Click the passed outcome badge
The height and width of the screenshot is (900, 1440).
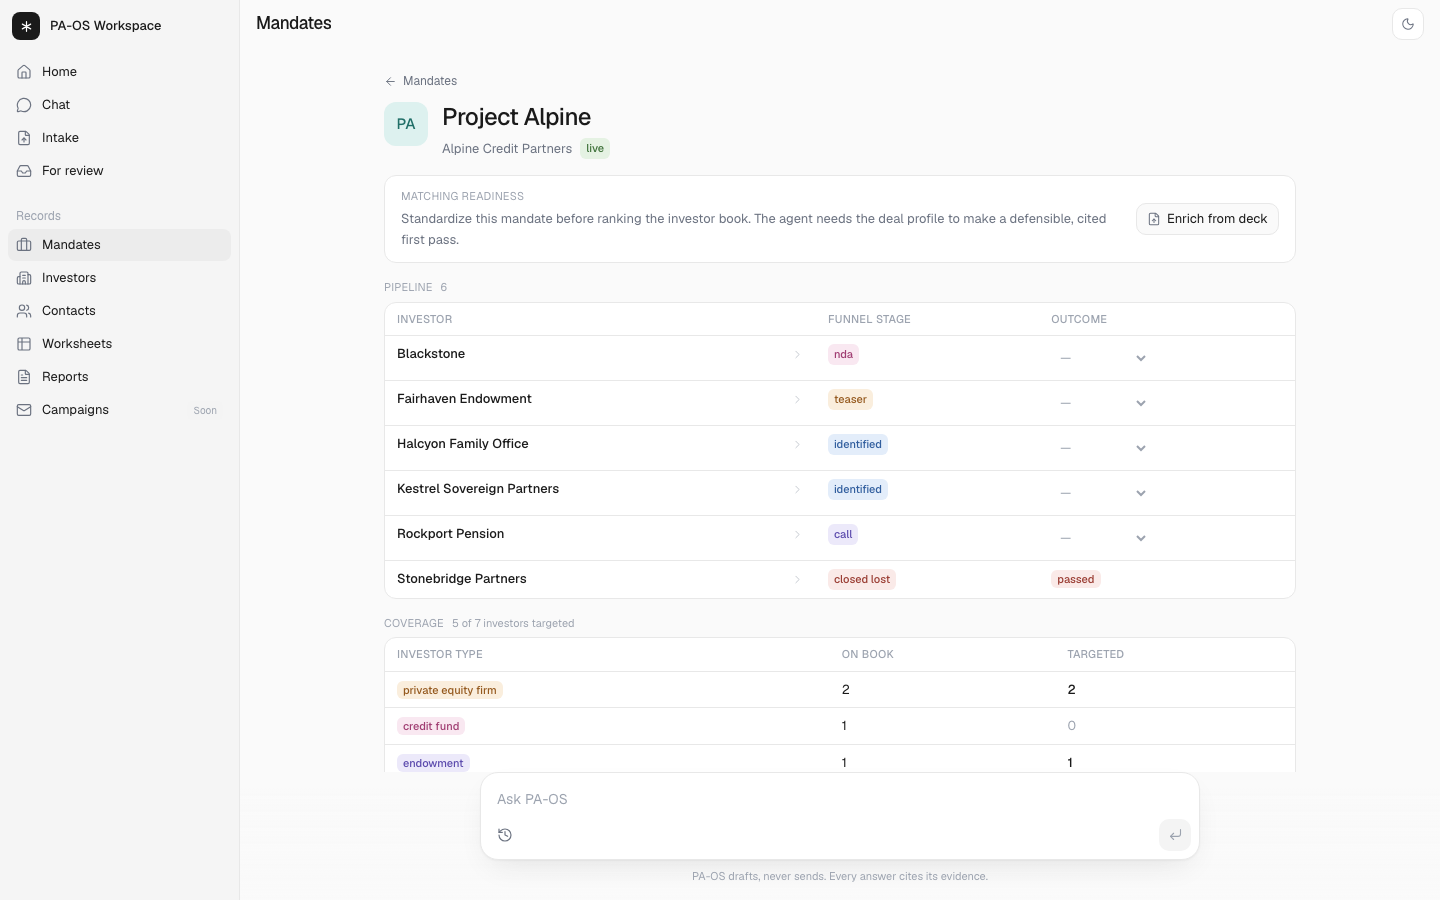(1076, 579)
